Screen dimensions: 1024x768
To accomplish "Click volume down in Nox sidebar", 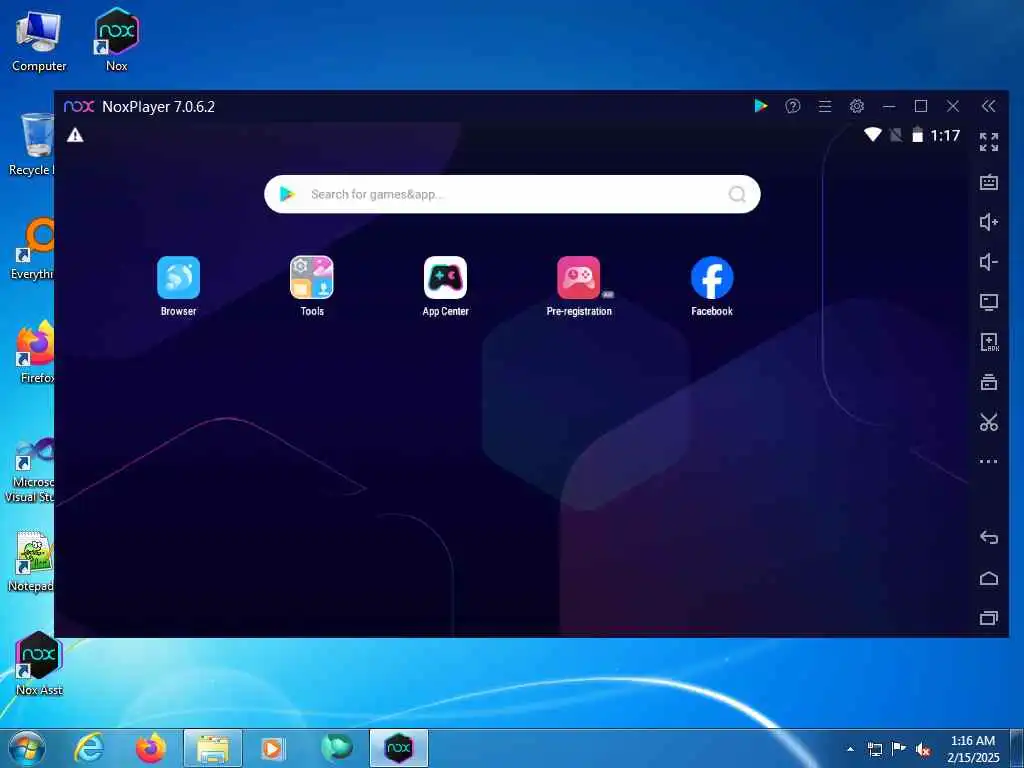I will pos(989,262).
